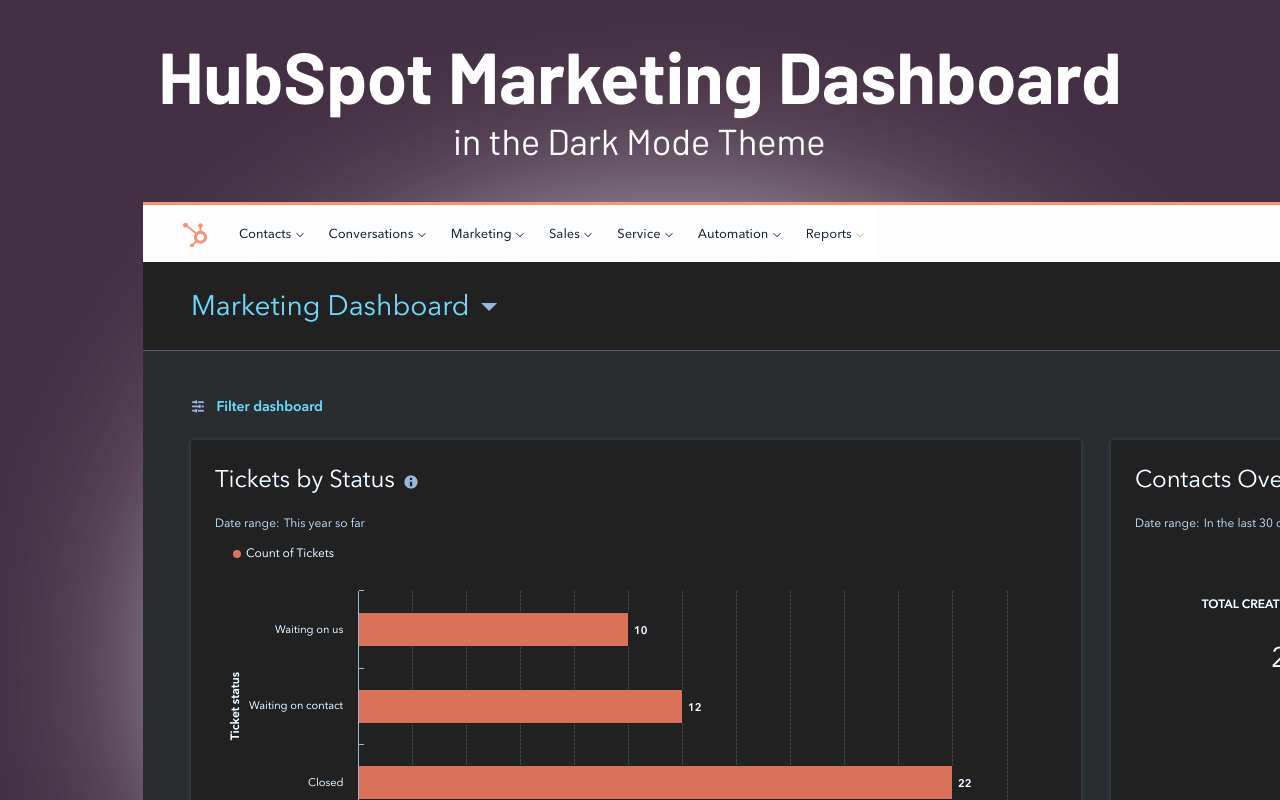Click the Contacts chevron arrow
1280x800 pixels.
coord(300,235)
